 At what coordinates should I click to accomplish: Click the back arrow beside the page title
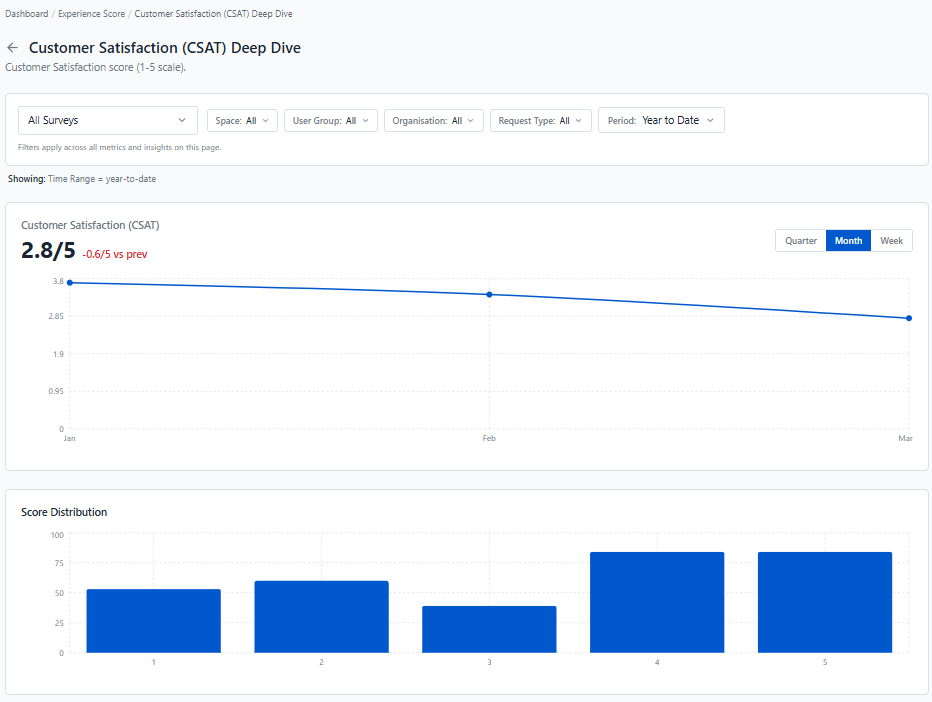coord(12,48)
